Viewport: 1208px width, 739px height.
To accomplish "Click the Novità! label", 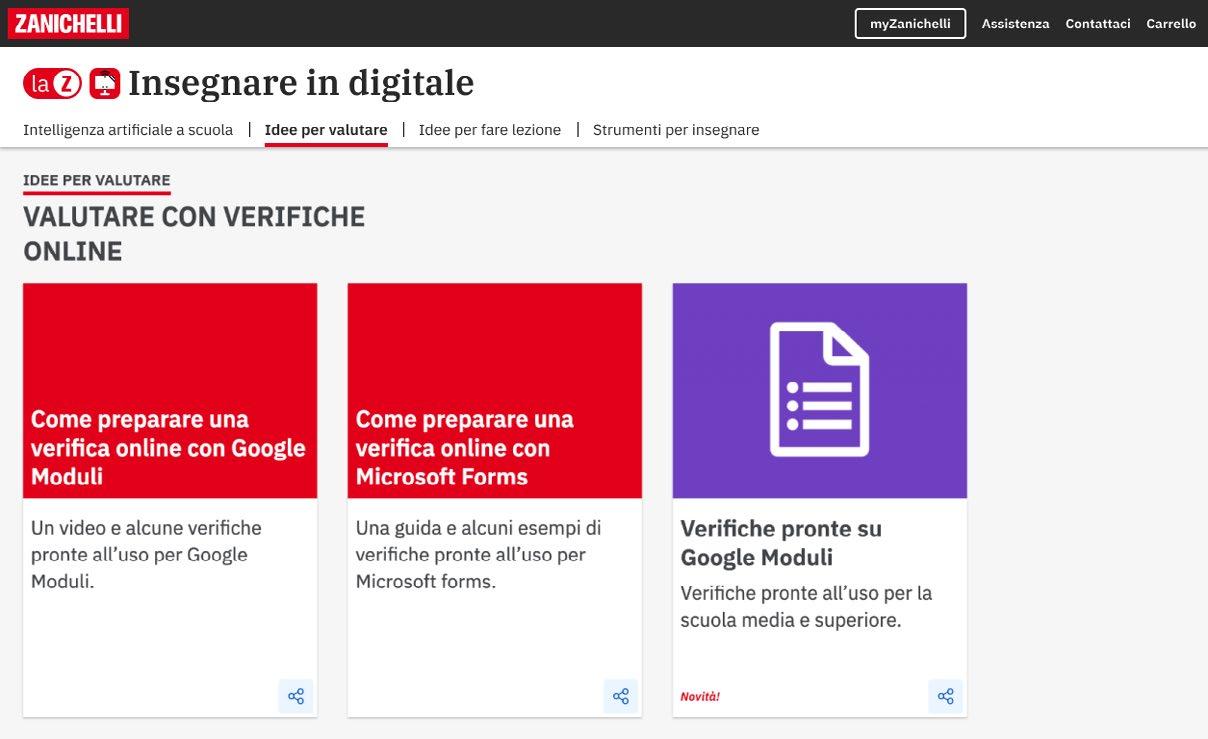I will pos(700,697).
